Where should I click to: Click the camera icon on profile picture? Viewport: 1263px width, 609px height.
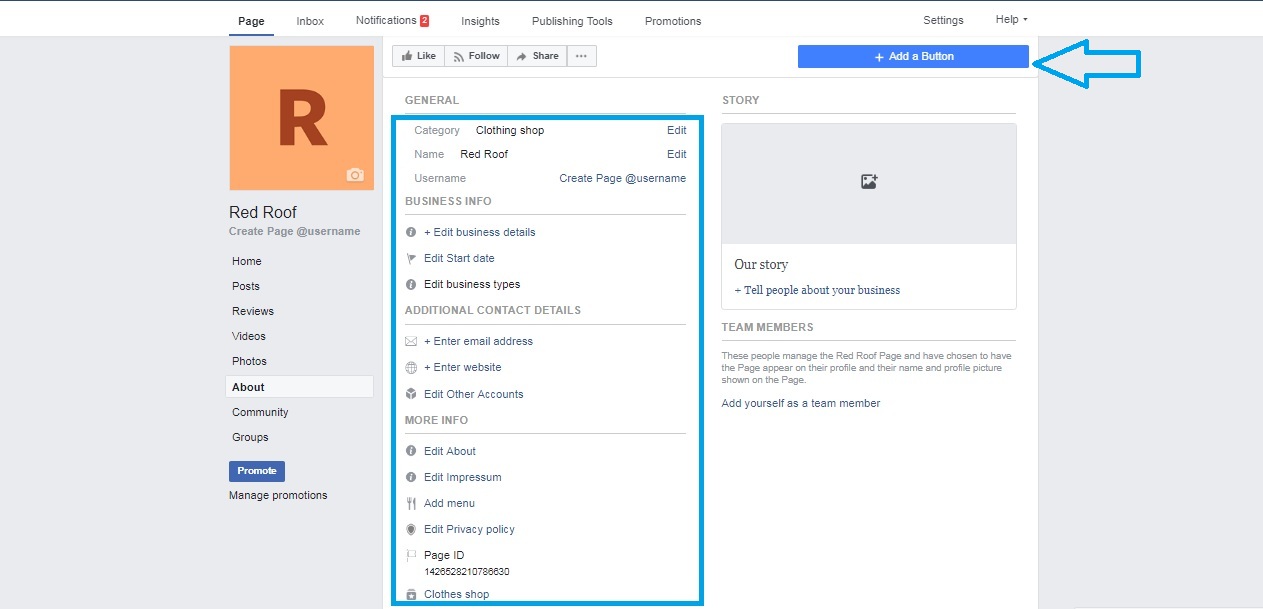tap(355, 175)
